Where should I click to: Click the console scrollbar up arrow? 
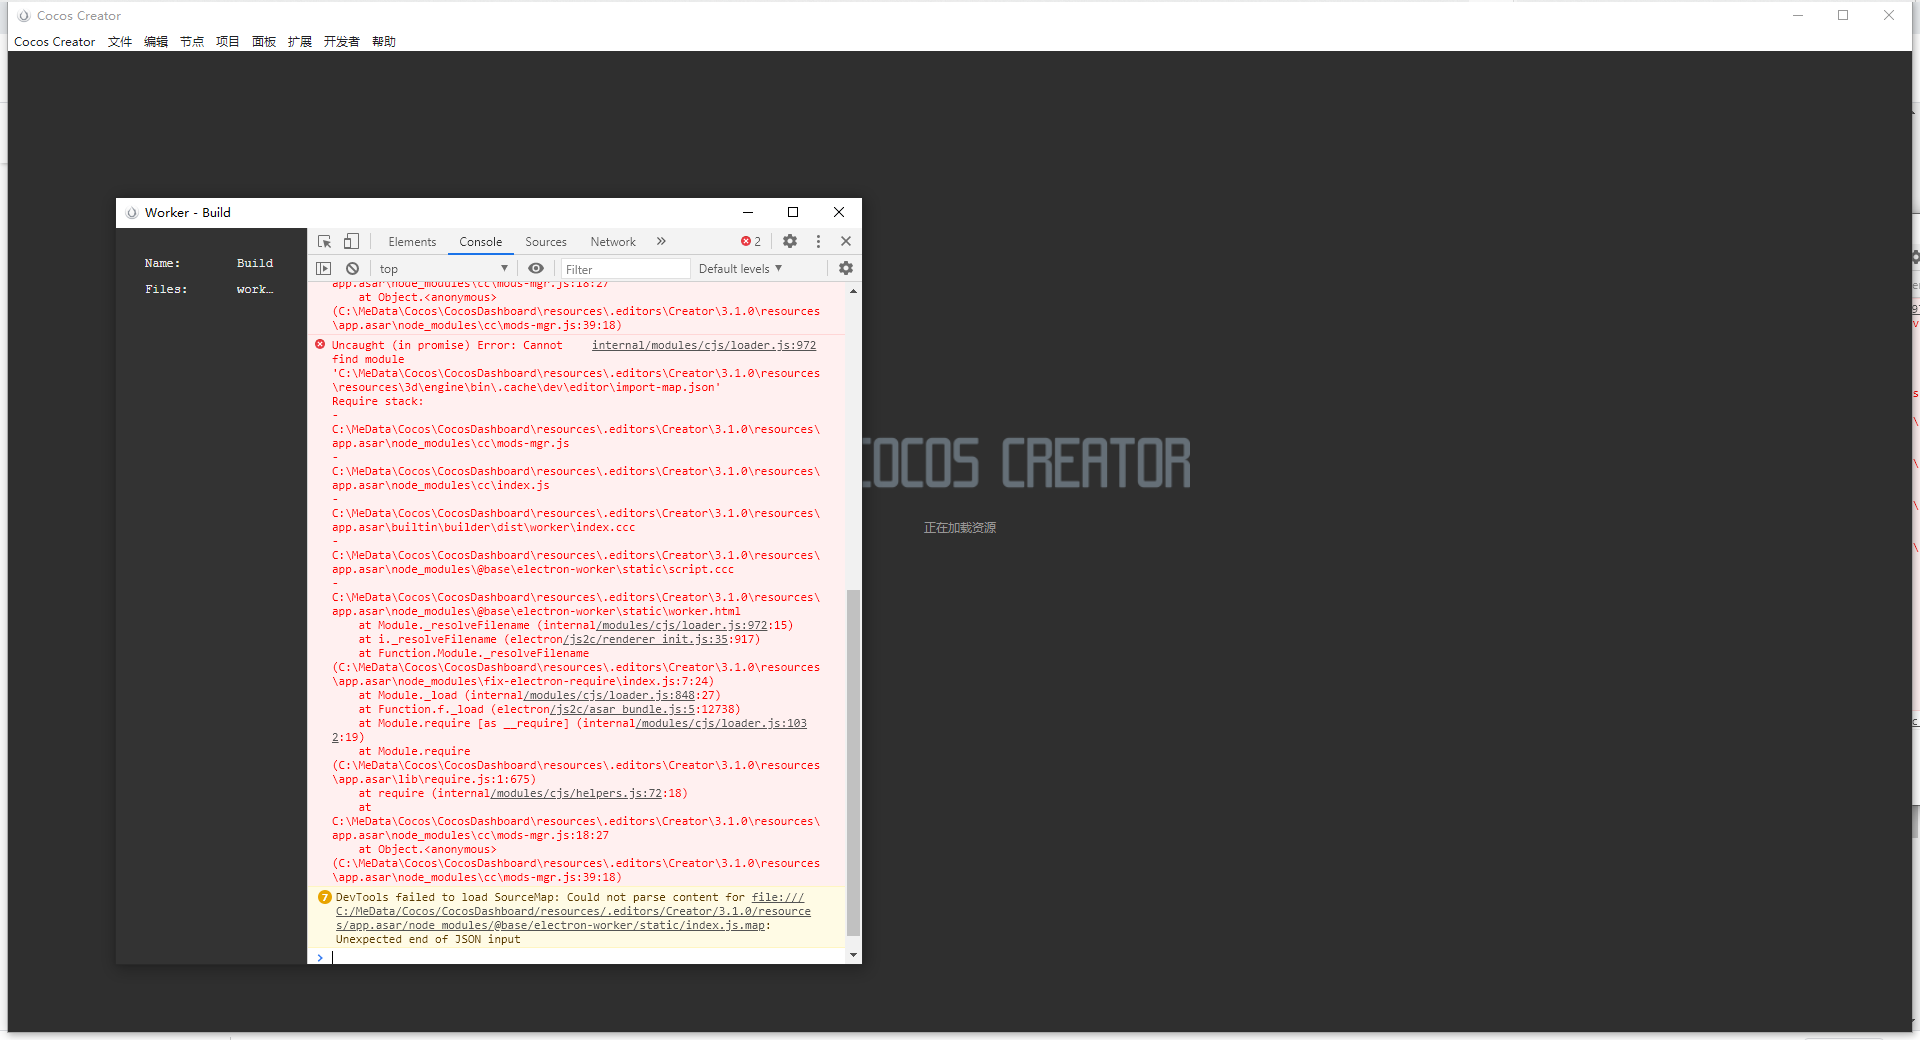pos(853,291)
